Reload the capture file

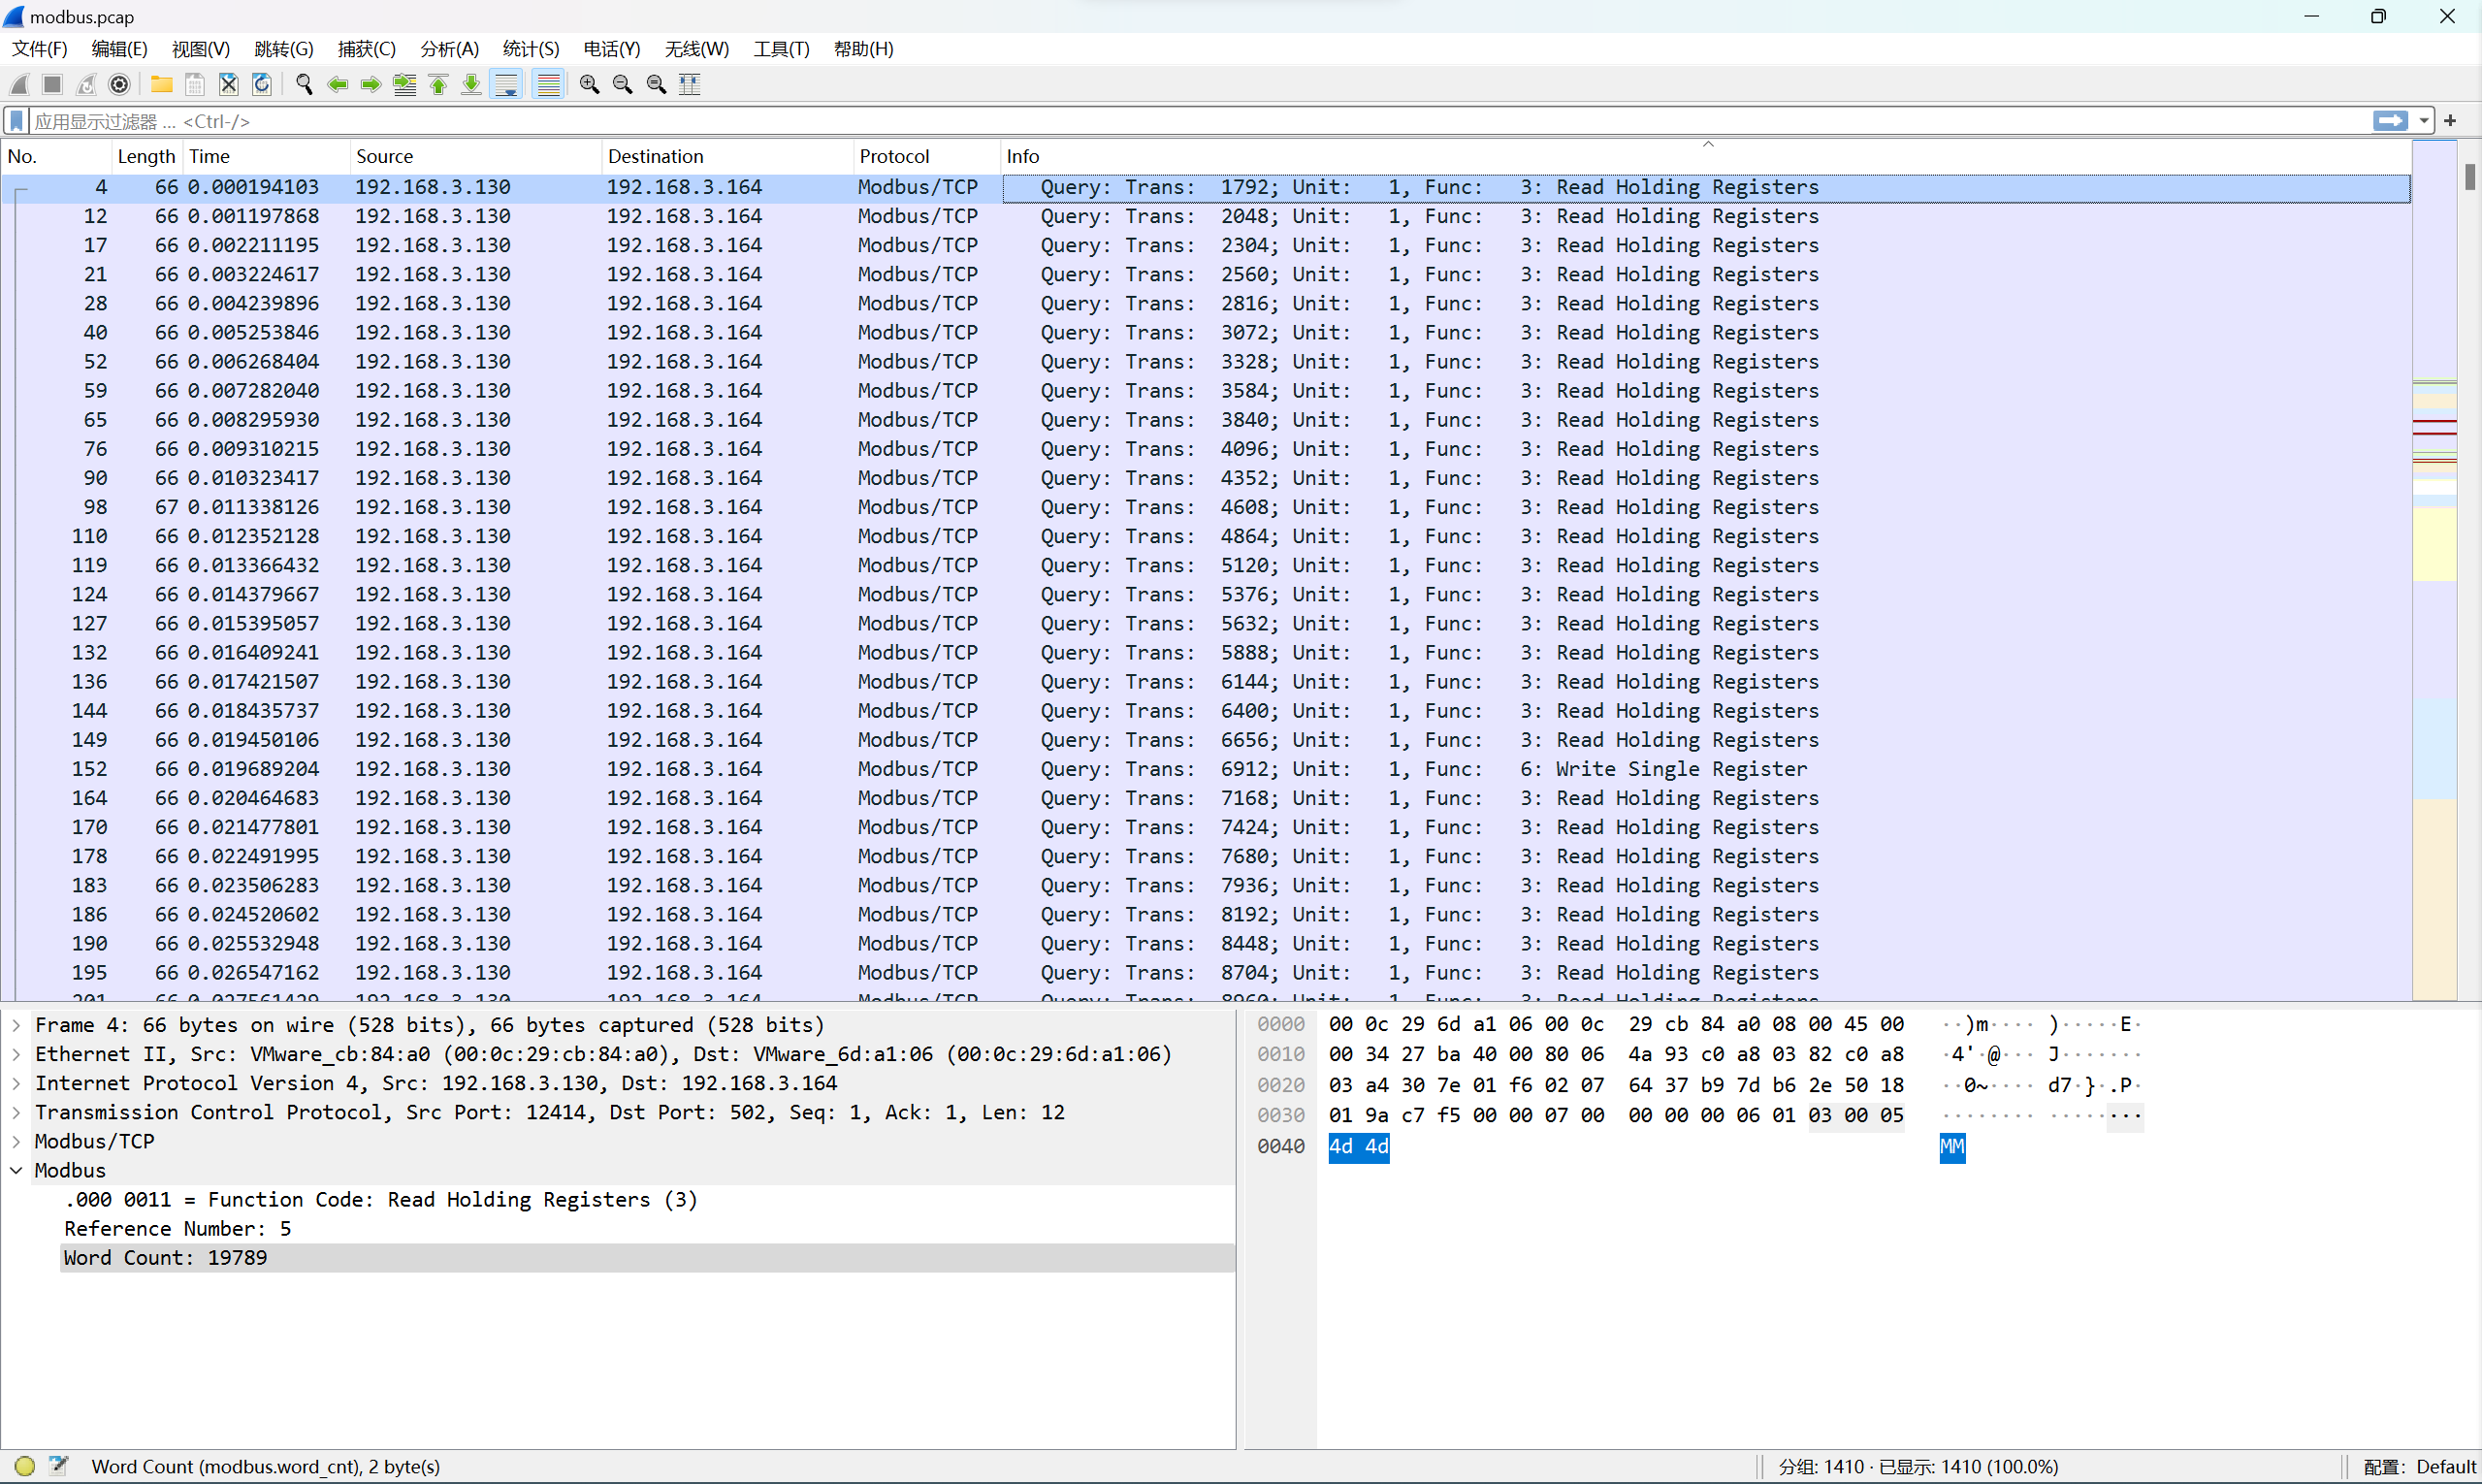click(x=262, y=84)
